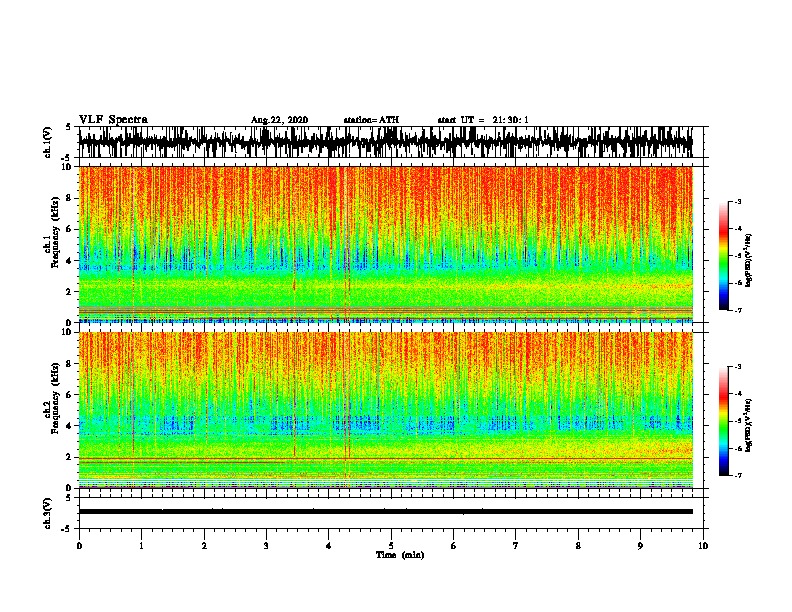
Task: Click the ch.2 colorbar "log(PSD)" label
Action: pyautogui.click(x=748, y=425)
